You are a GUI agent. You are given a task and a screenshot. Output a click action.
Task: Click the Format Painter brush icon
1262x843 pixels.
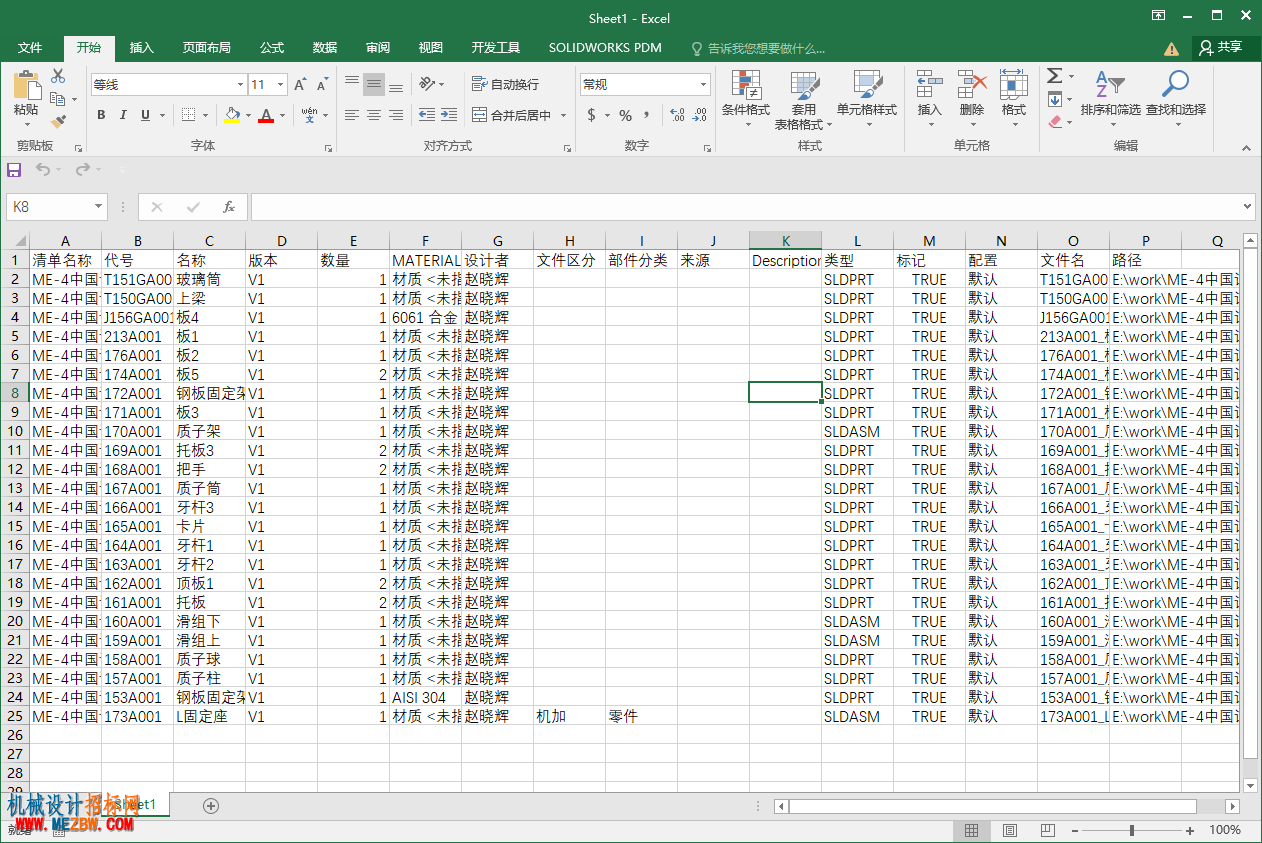point(58,121)
